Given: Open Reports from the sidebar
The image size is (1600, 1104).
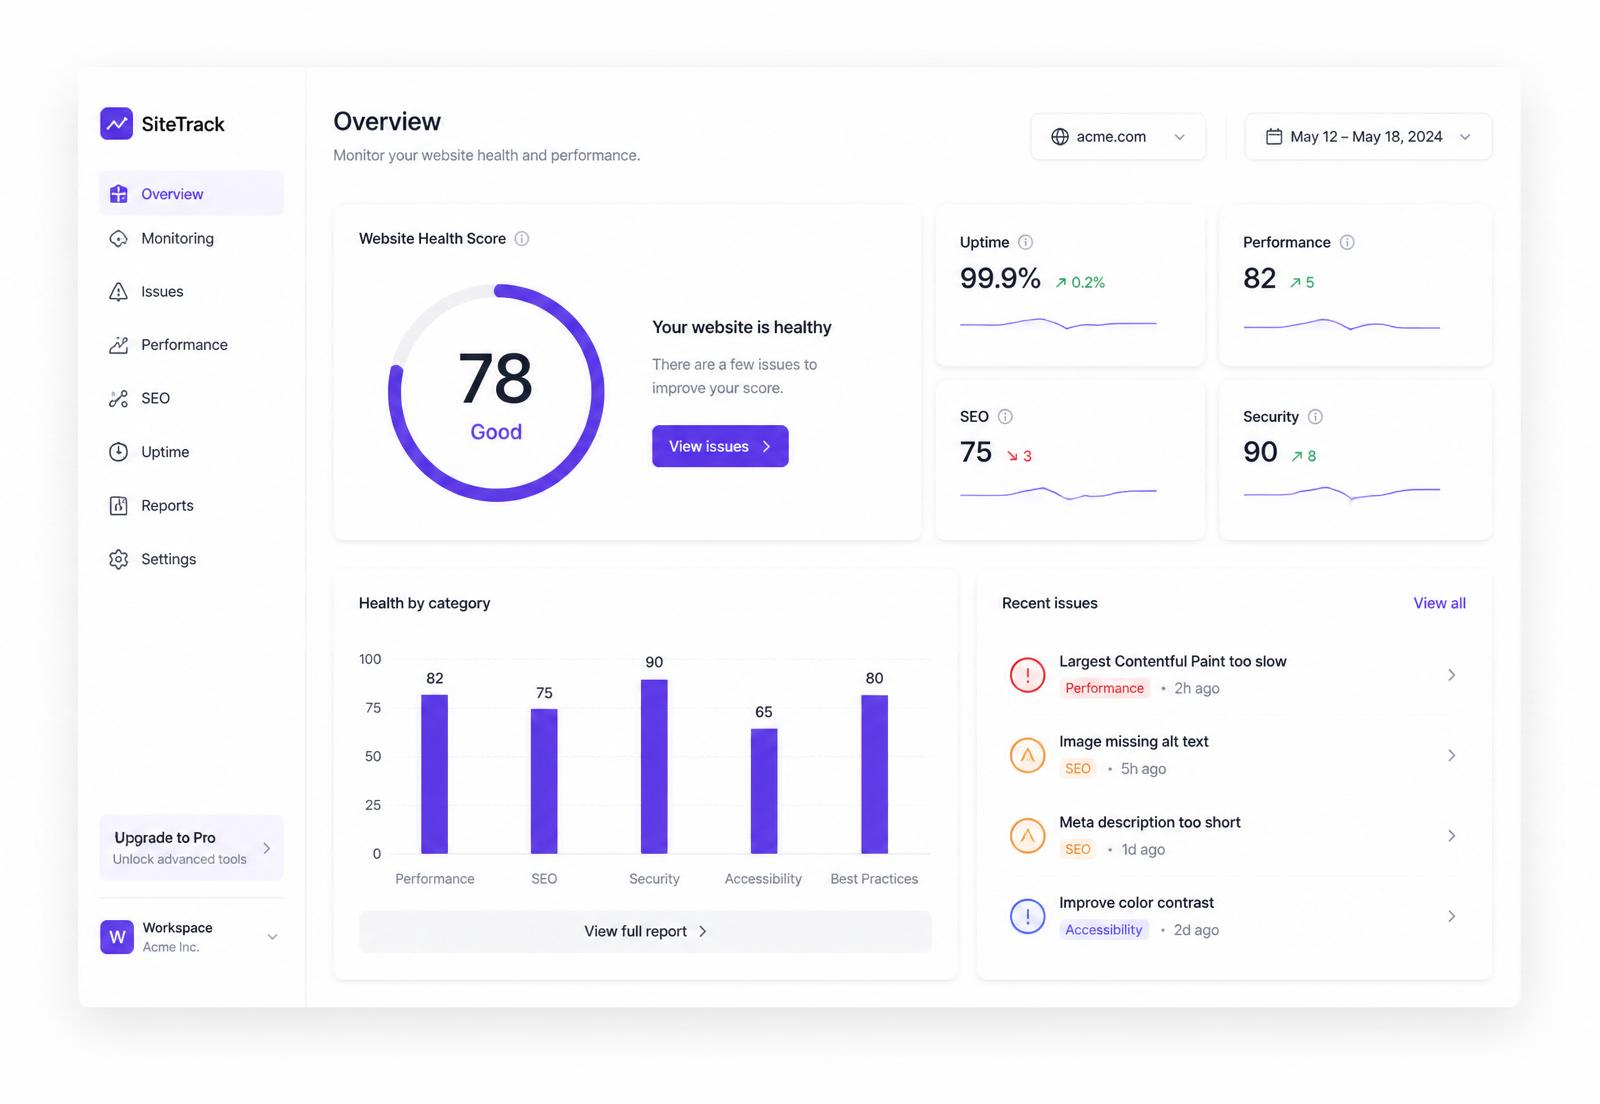Looking at the screenshot, I should (x=191, y=506).
